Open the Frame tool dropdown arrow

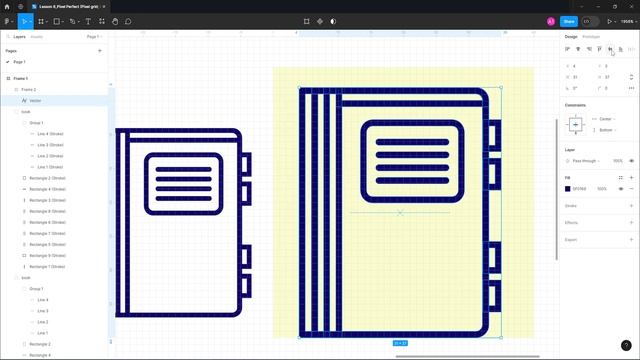(47, 22)
